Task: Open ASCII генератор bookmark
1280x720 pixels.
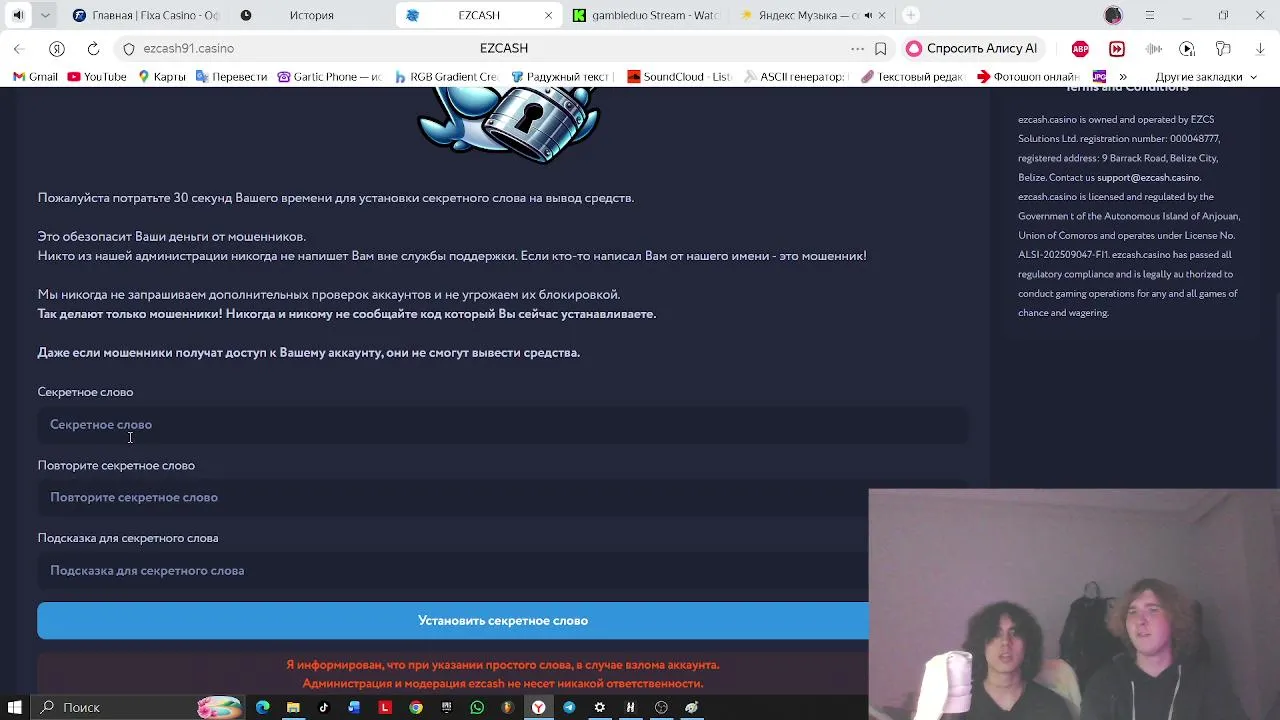Action: [796, 77]
